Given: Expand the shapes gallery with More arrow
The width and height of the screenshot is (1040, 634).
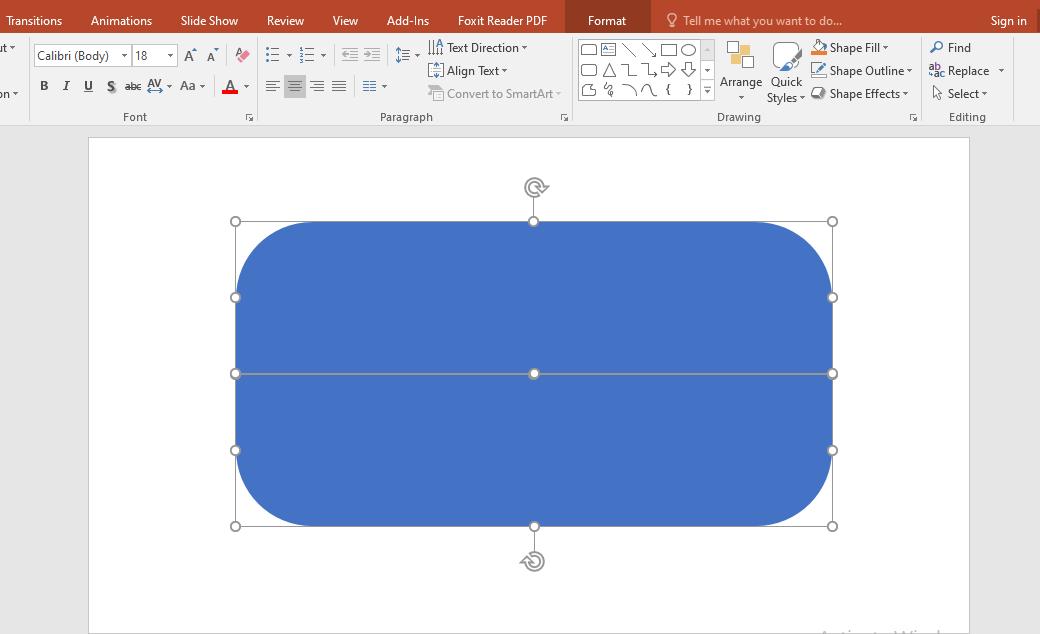Looking at the screenshot, I should pyautogui.click(x=706, y=91).
